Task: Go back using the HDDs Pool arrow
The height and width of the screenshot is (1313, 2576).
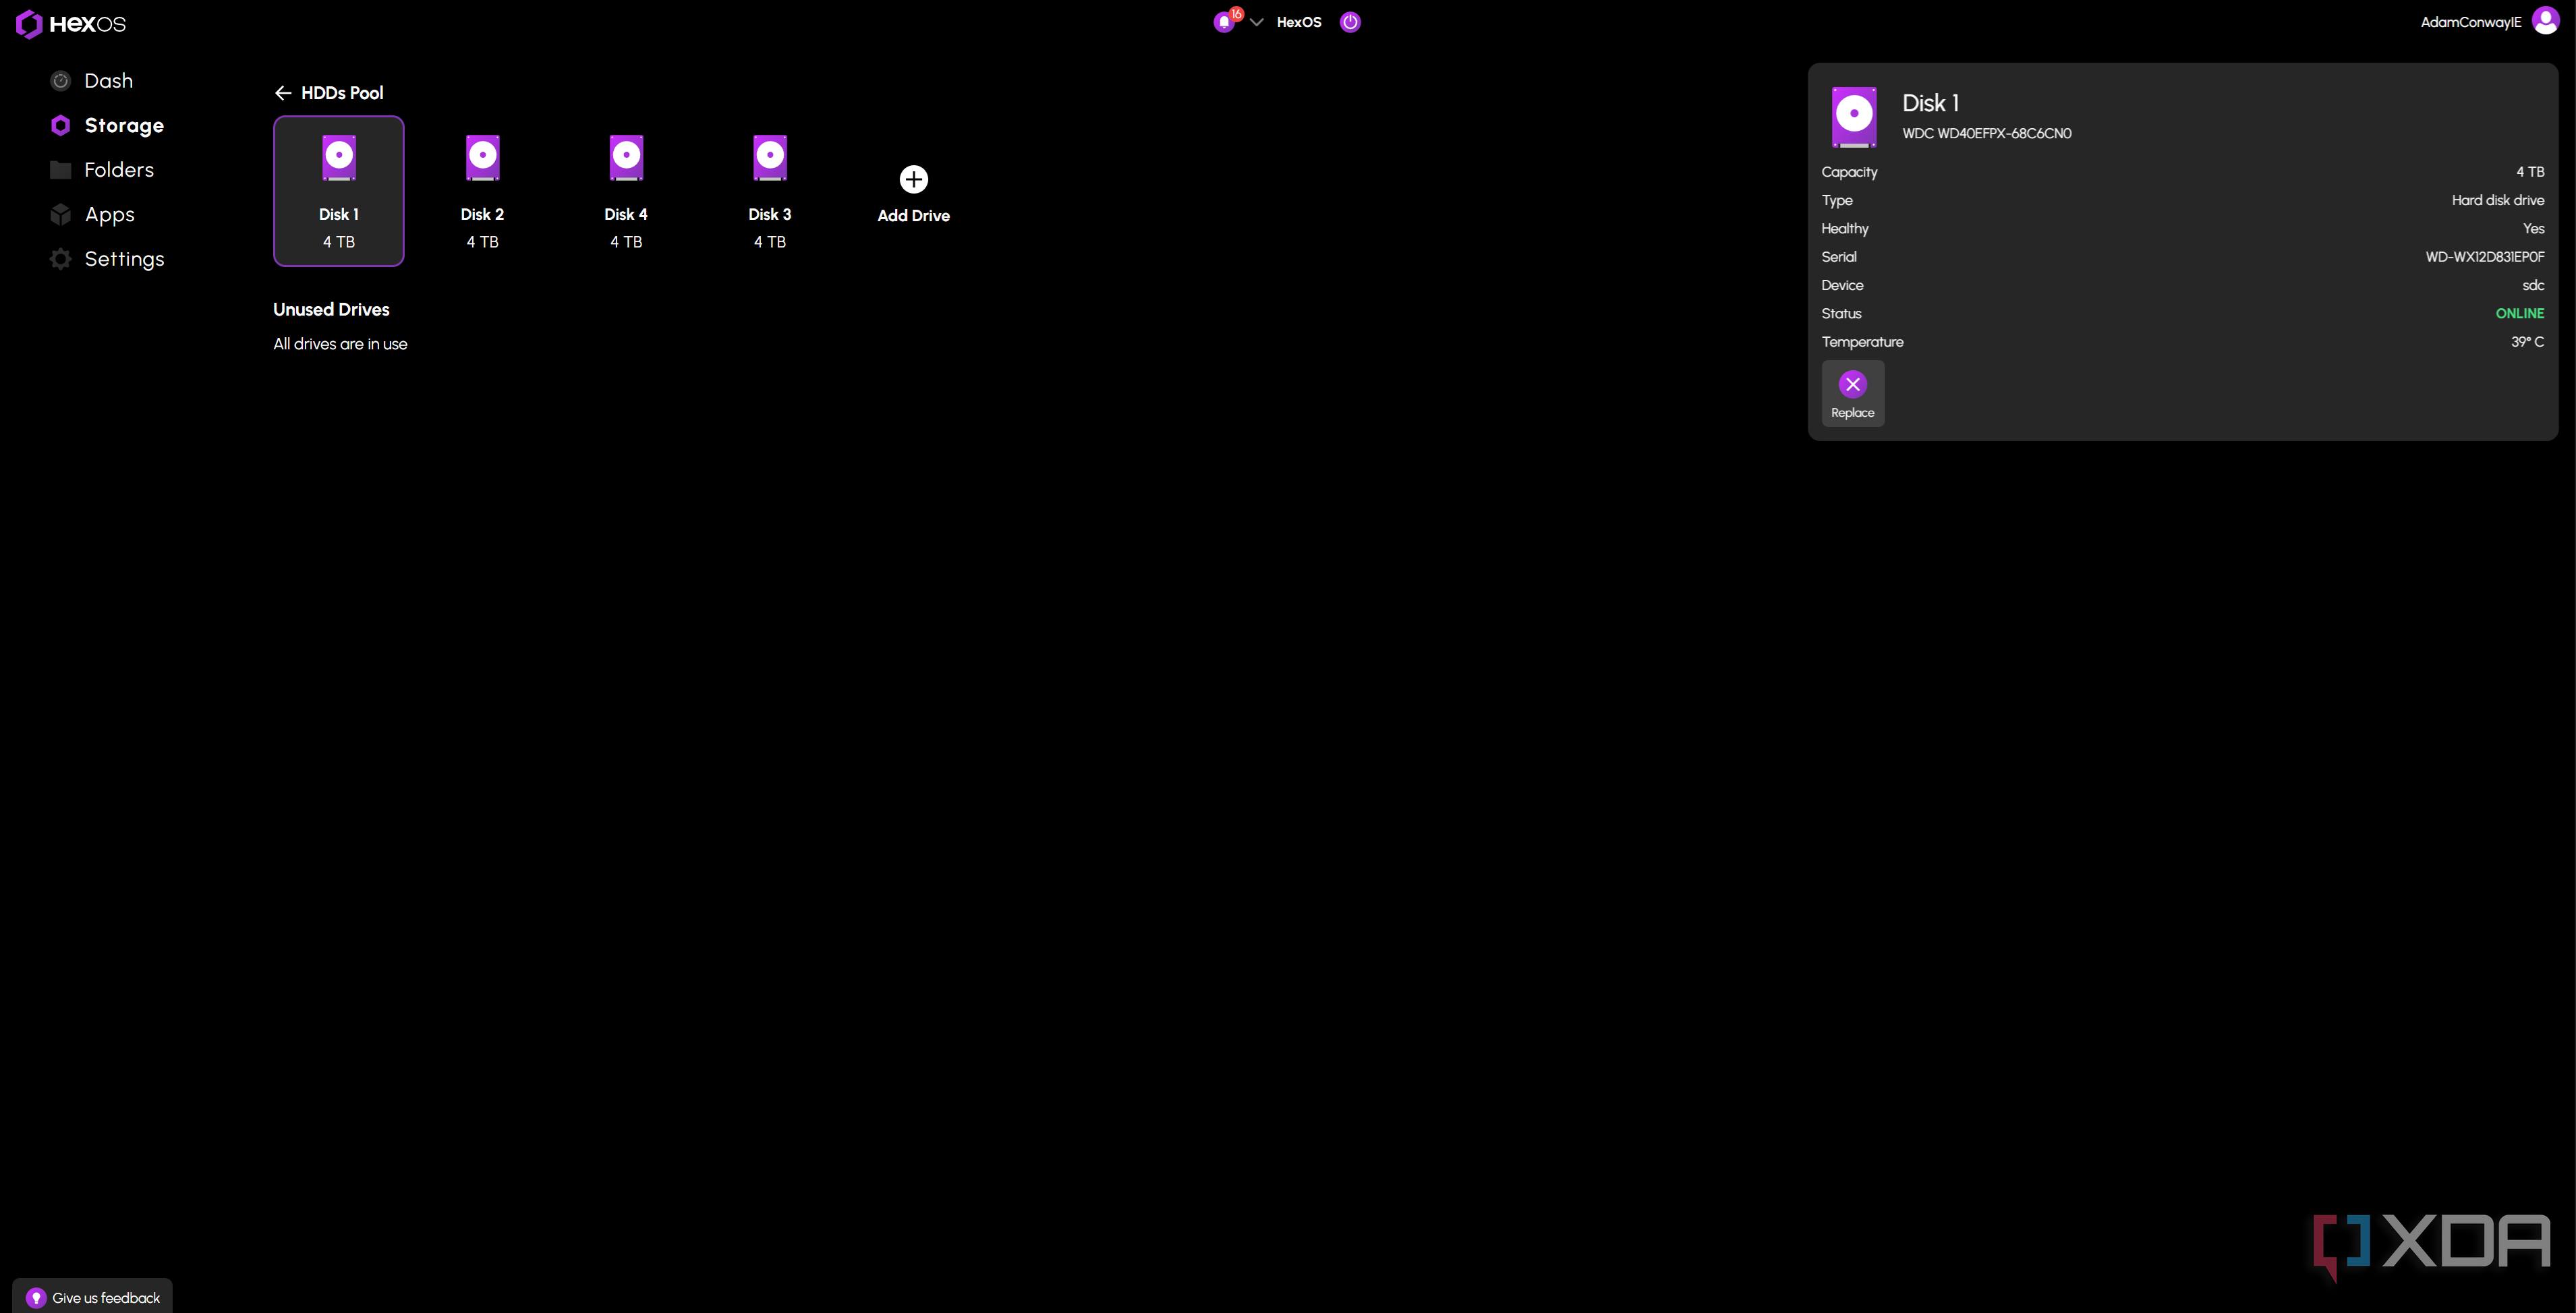Action: point(283,93)
